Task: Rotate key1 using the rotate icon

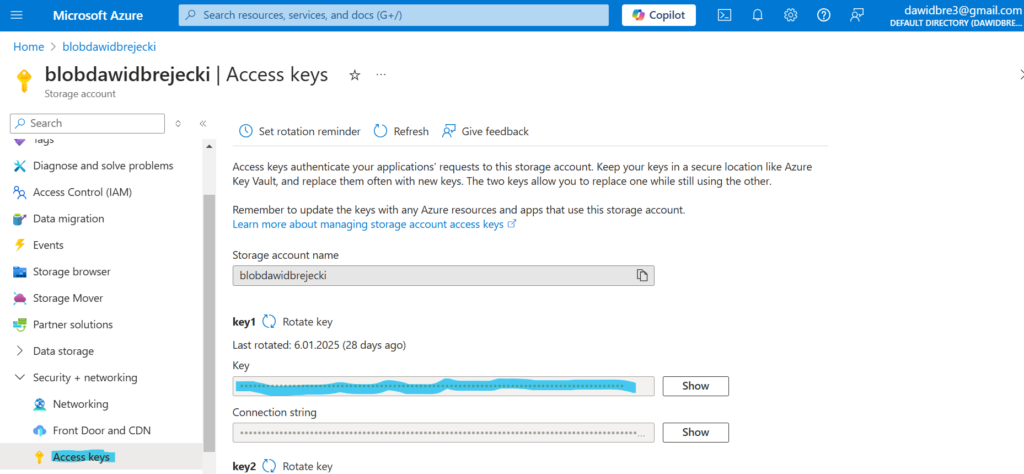Action: (x=269, y=322)
